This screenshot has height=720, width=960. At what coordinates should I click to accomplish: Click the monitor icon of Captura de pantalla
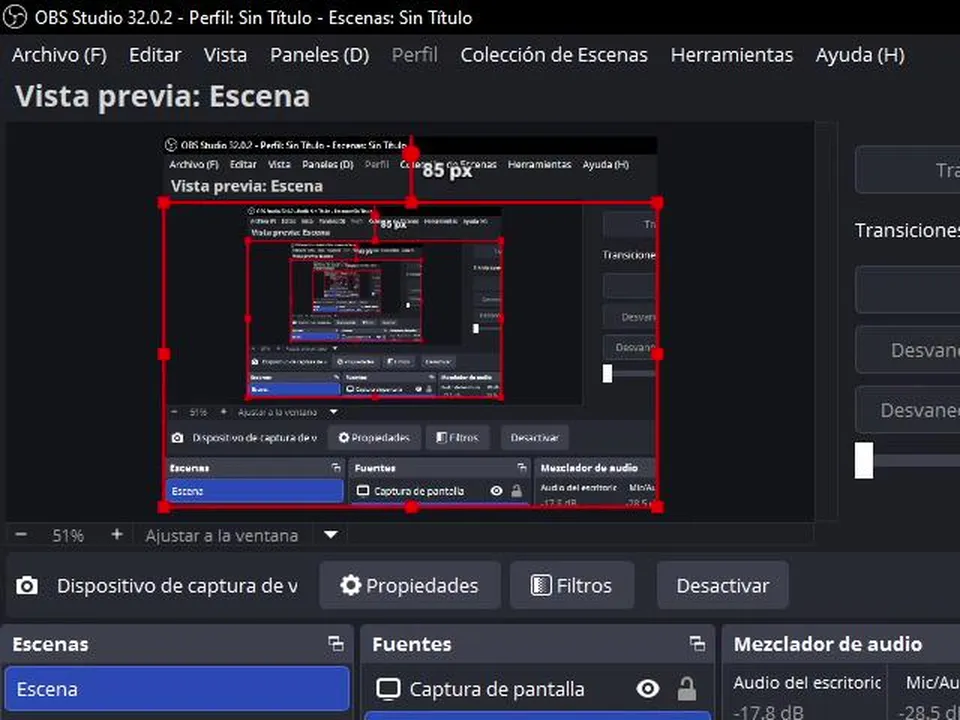(x=388, y=689)
